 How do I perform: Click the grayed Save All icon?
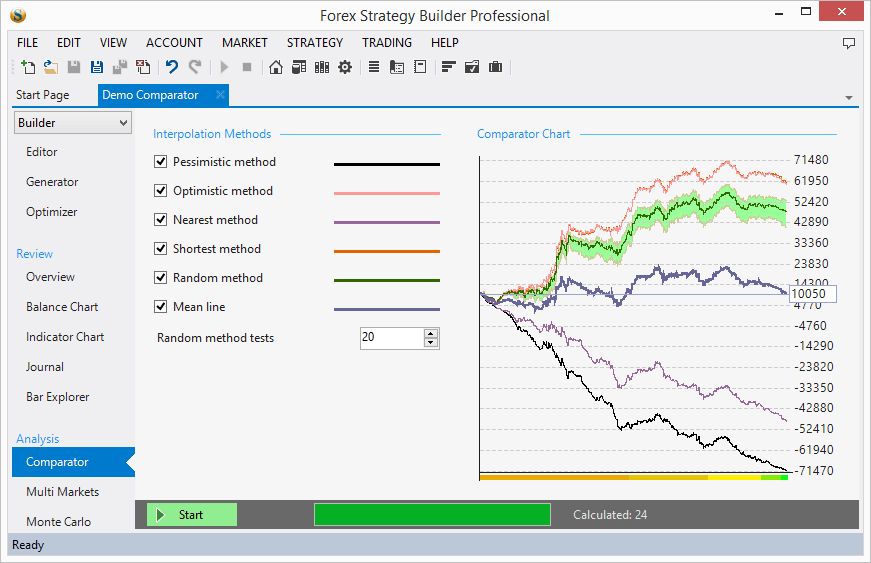pyautogui.click(x=120, y=67)
